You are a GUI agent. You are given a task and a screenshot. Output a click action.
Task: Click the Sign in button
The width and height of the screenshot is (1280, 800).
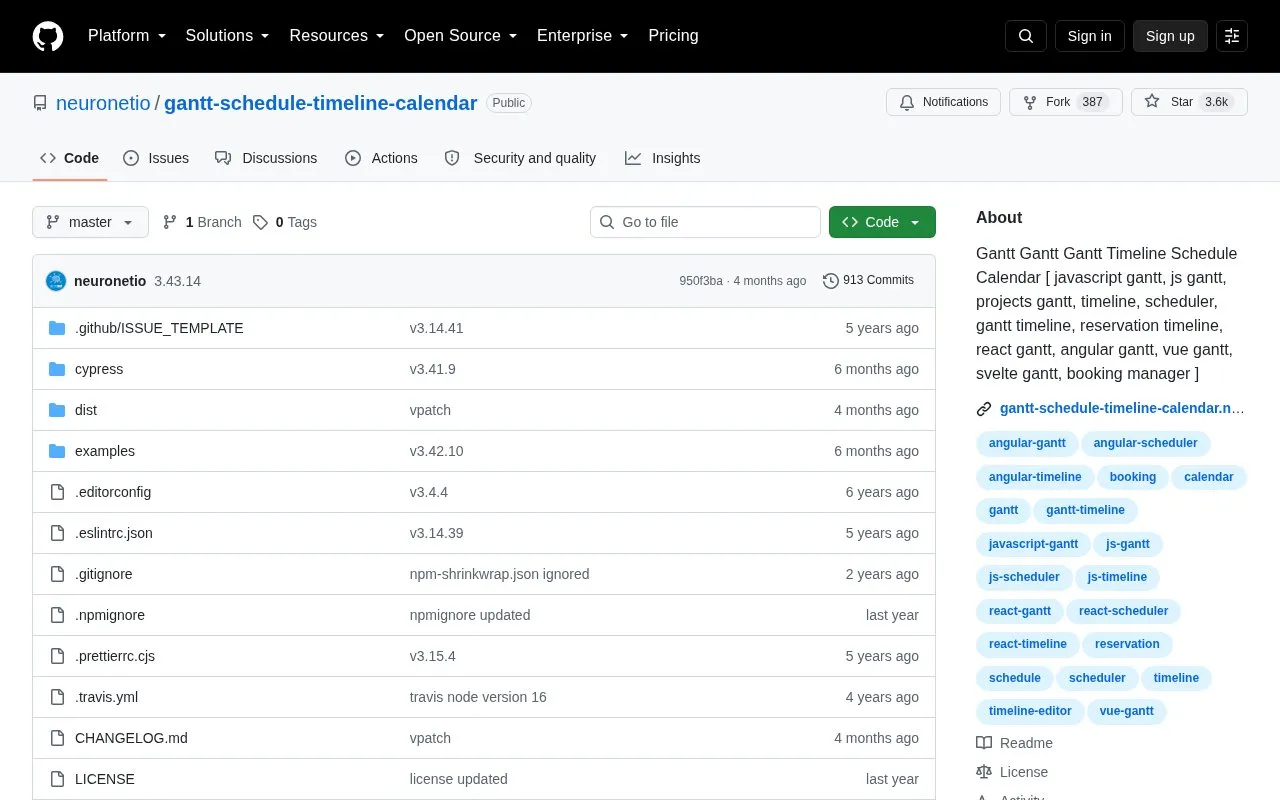click(1089, 36)
